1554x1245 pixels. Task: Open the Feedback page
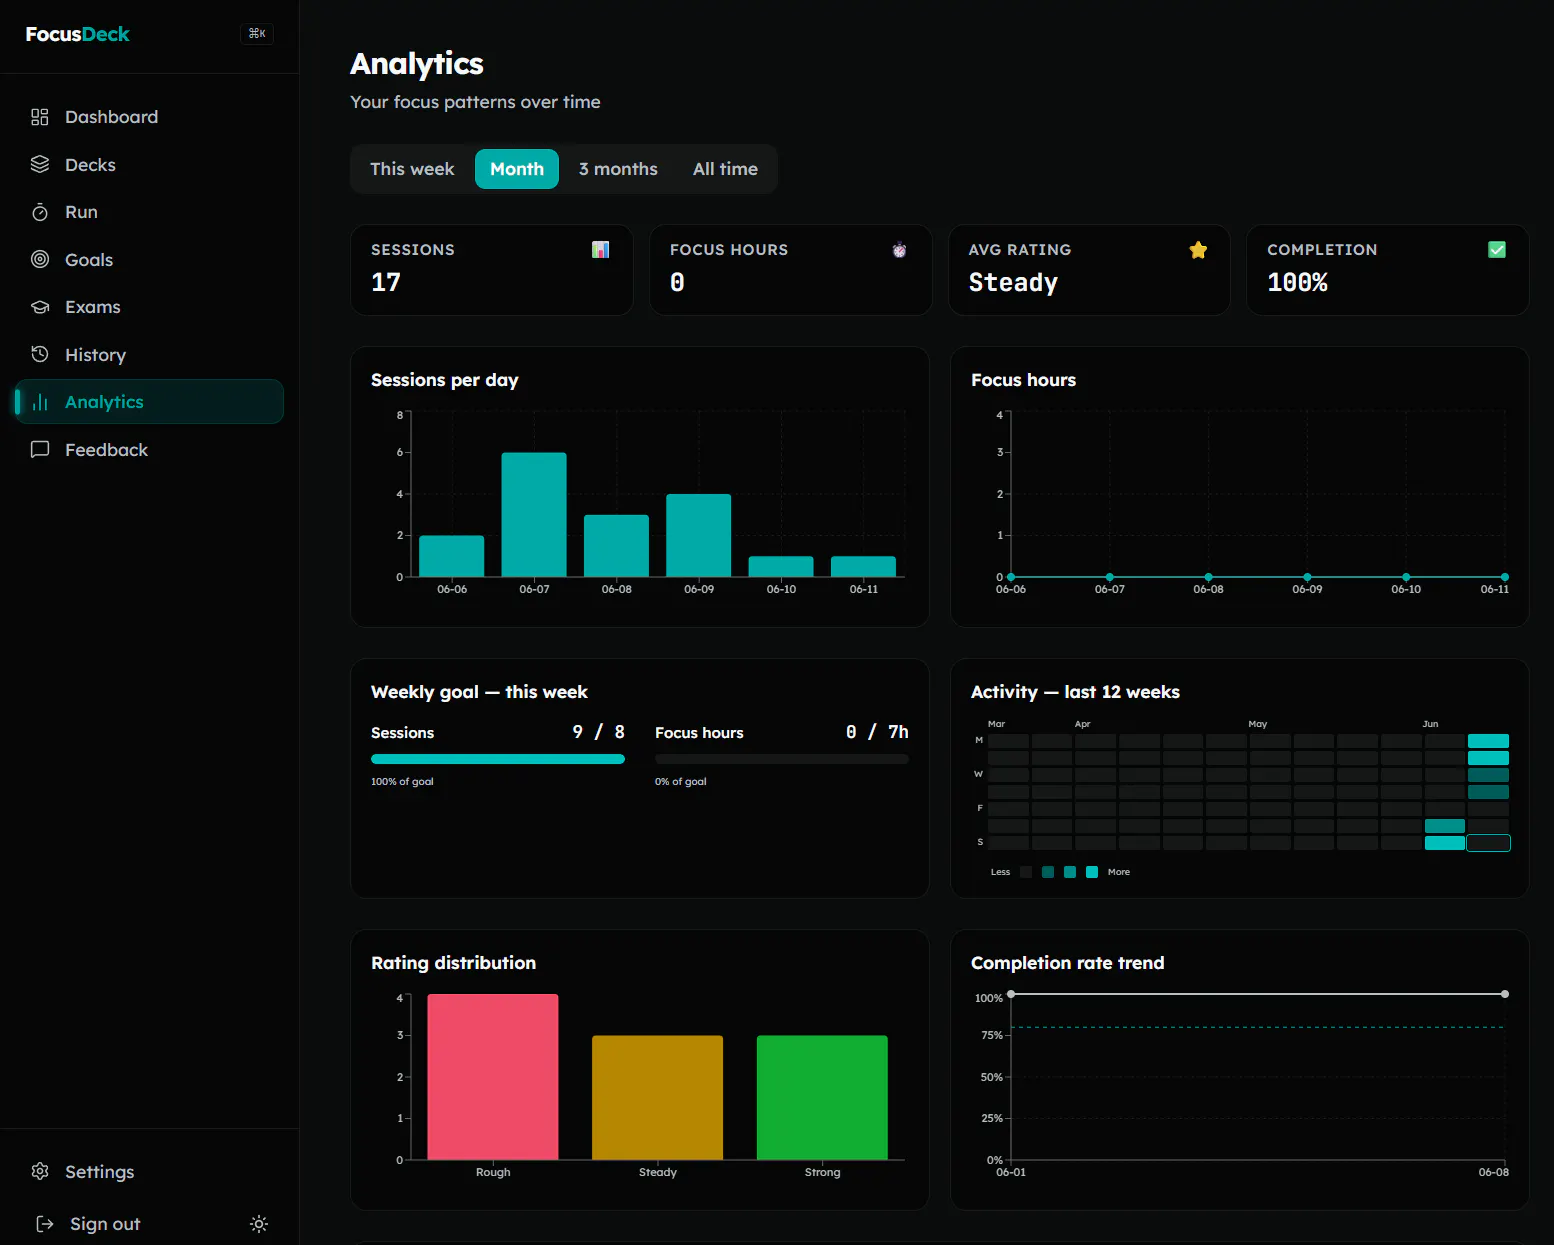pyautogui.click(x=150, y=449)
